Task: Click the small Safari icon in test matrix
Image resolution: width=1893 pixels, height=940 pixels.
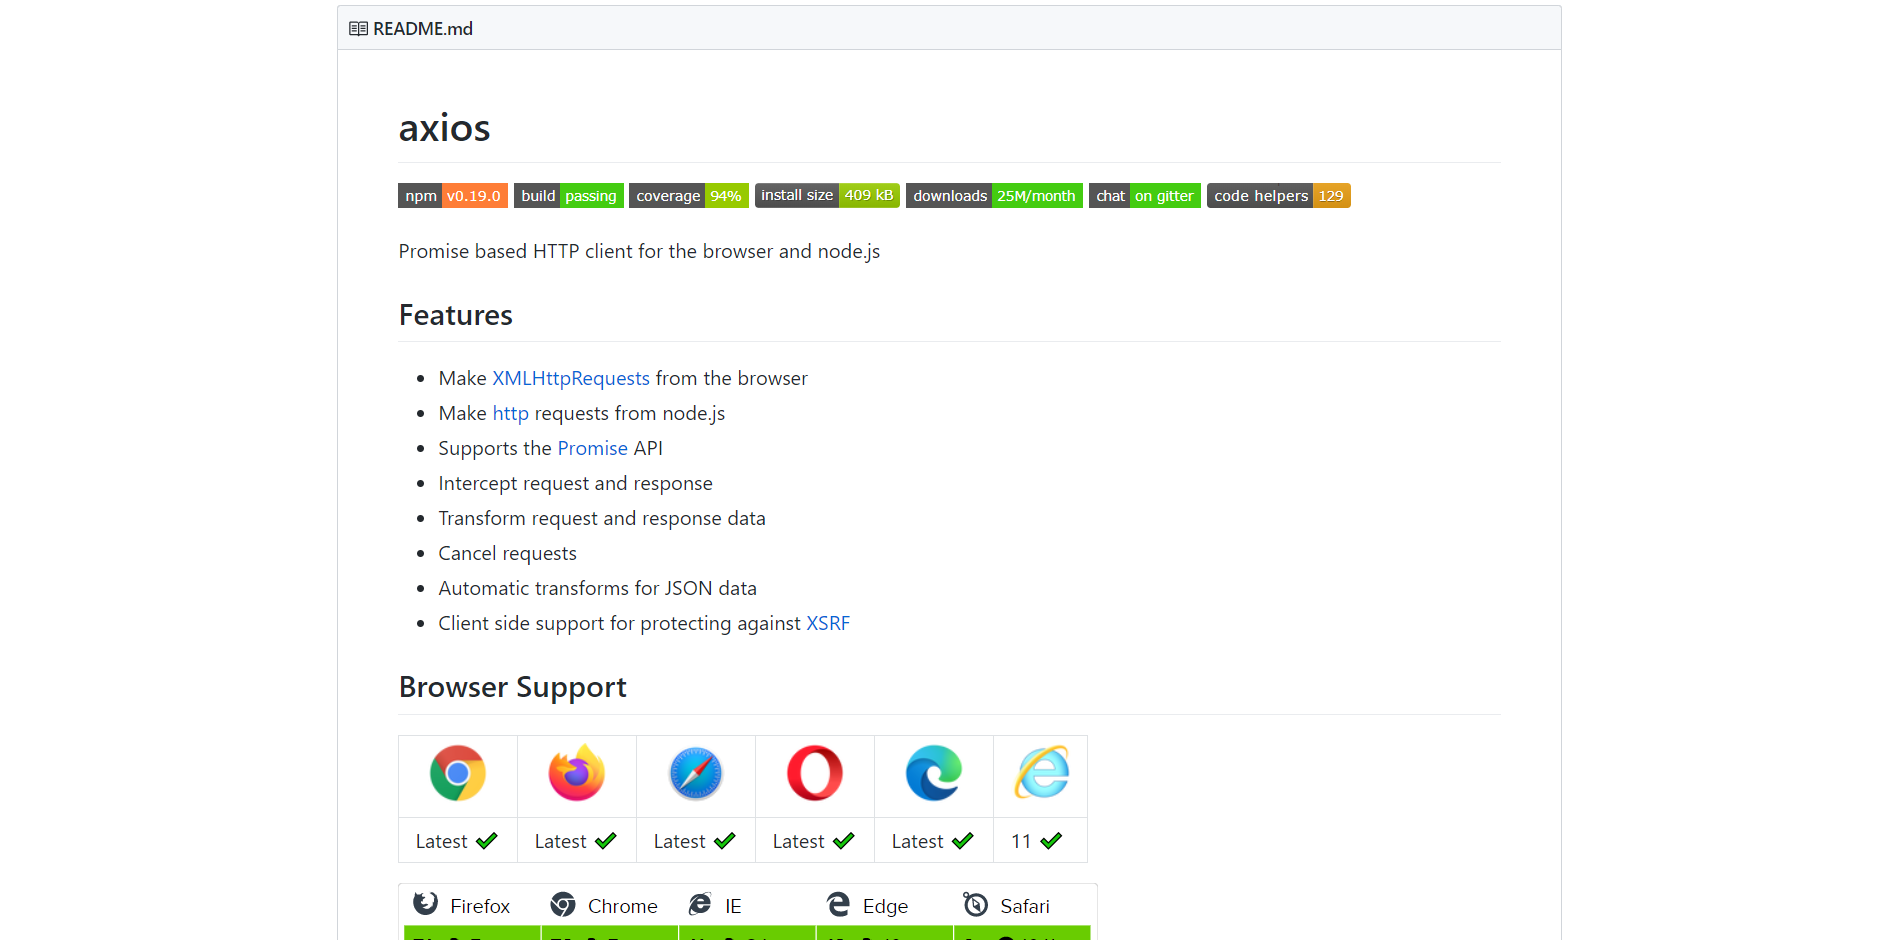Action: coord(975,904)
